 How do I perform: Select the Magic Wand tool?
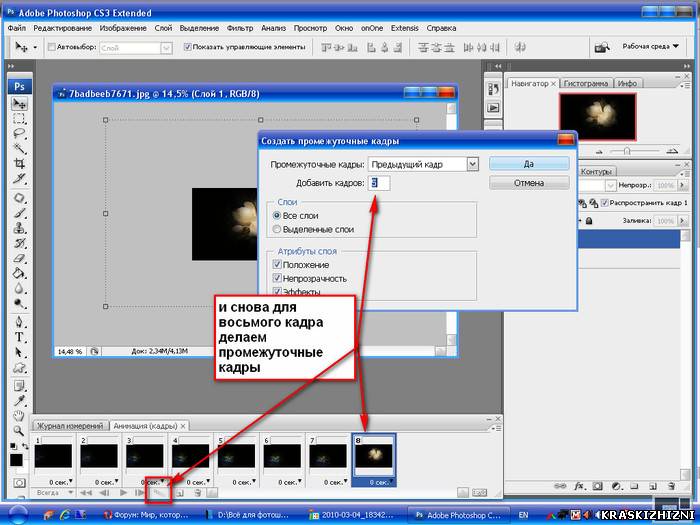(x=19, y=148)
